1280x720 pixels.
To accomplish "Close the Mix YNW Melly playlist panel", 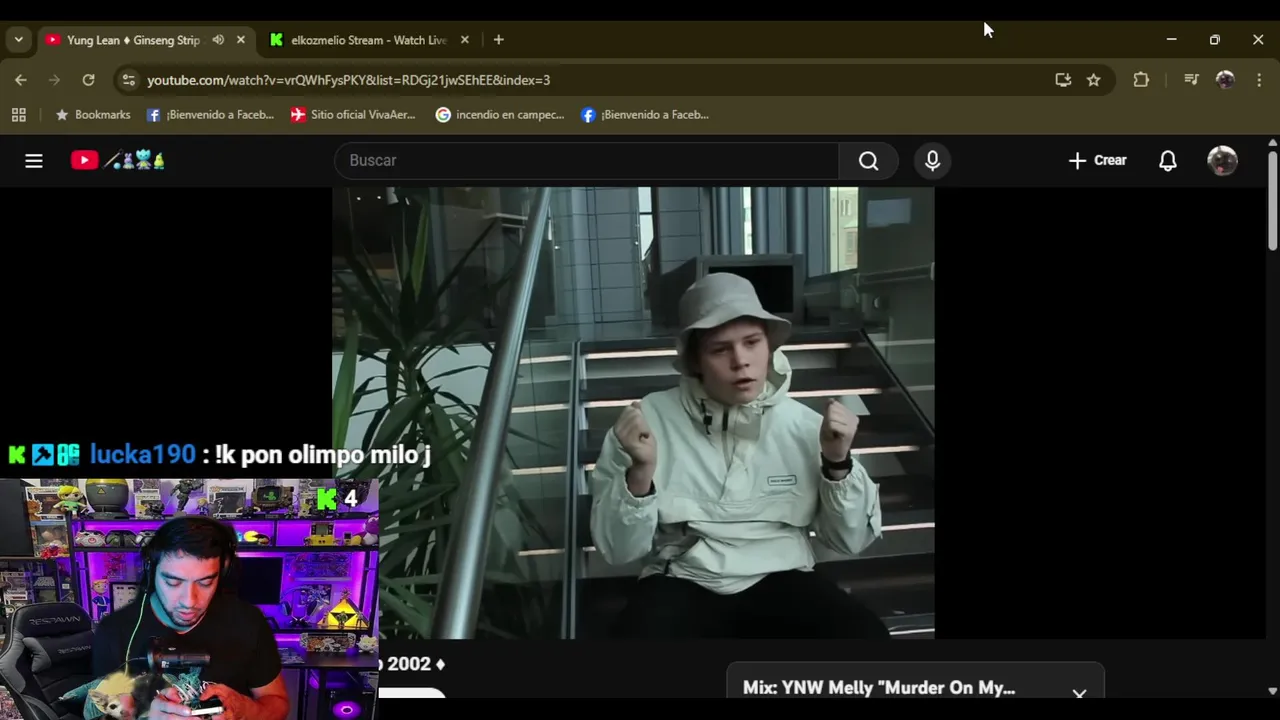I will click(x=1079, y=692).
